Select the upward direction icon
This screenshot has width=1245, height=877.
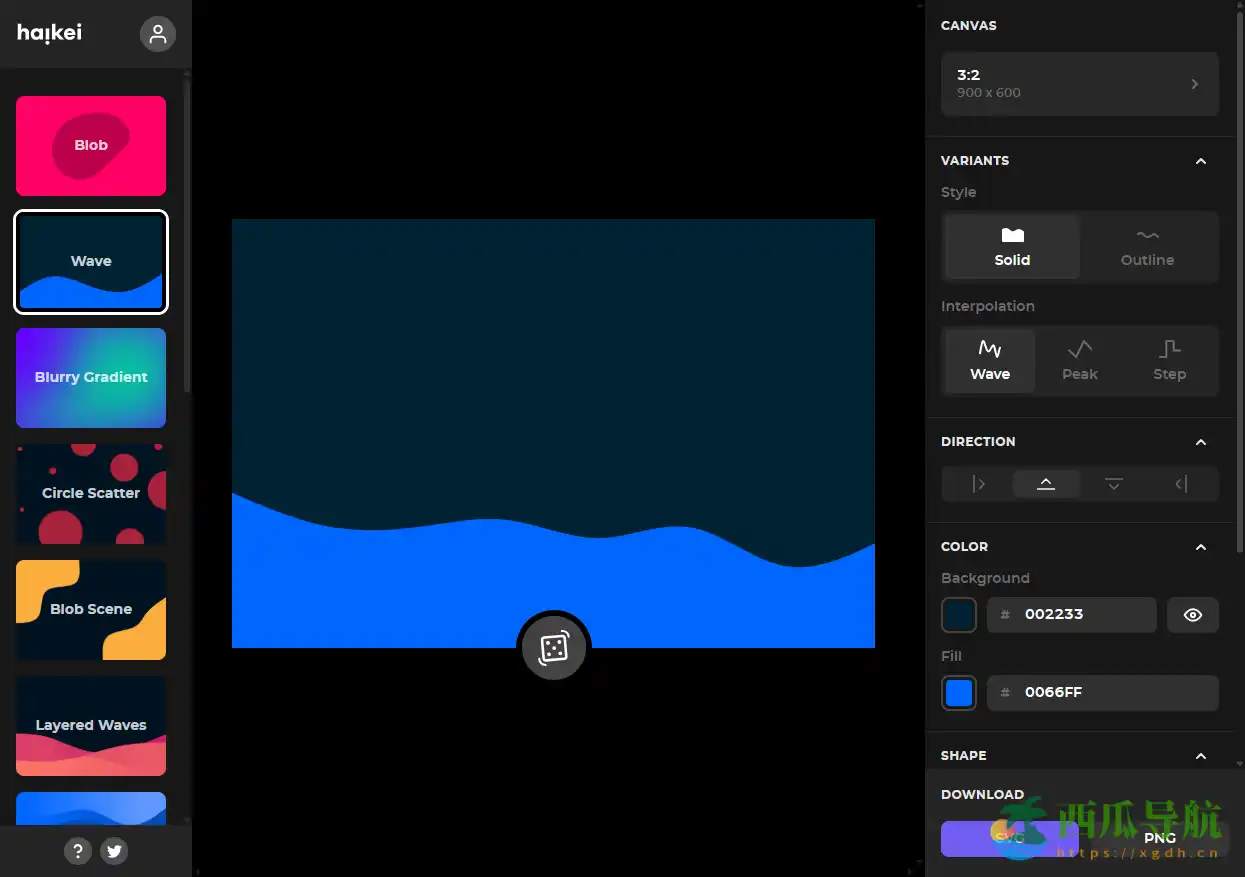point(1046,484)
